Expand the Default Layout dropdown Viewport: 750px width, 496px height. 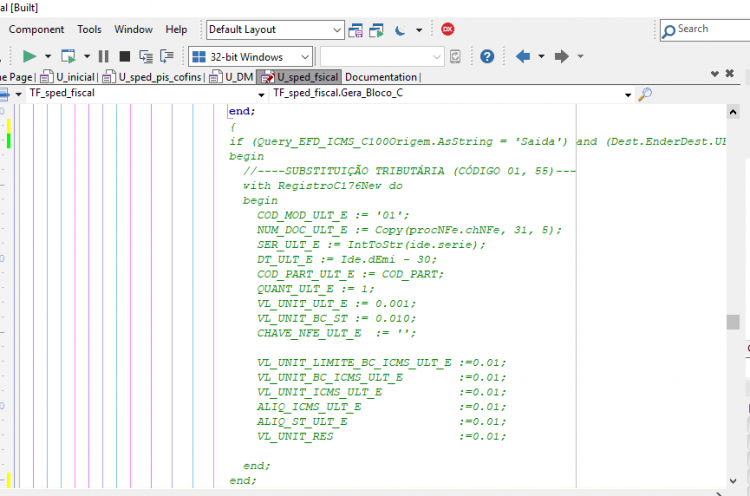click(275, 30)
